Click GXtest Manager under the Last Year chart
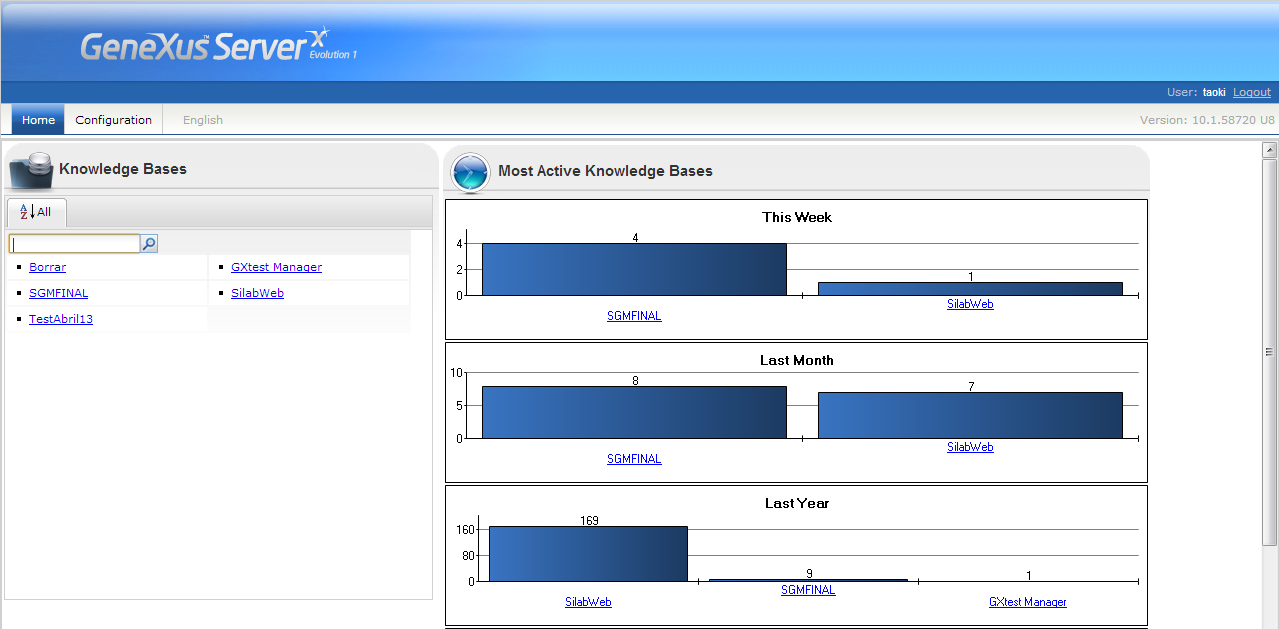 coord(1028,602)
